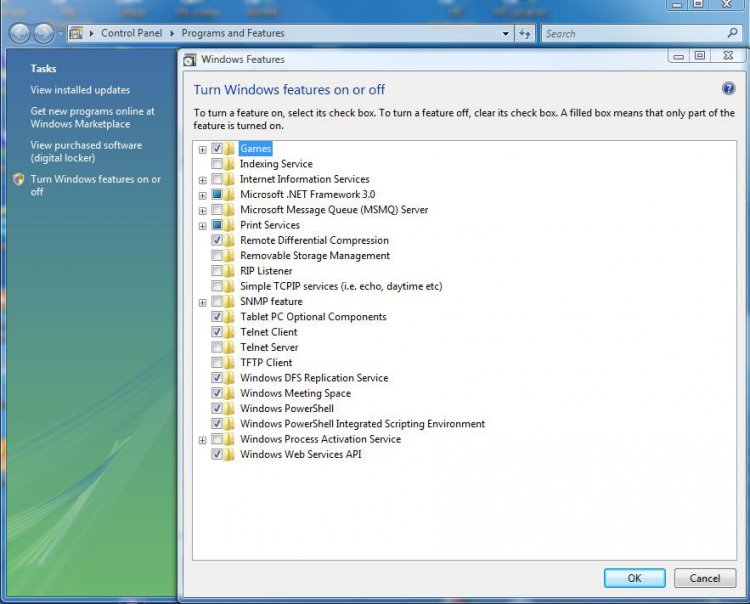Enable Simple TCPIP services checkbox
This screenshot has height=604, width=750.
pos(217,286)
